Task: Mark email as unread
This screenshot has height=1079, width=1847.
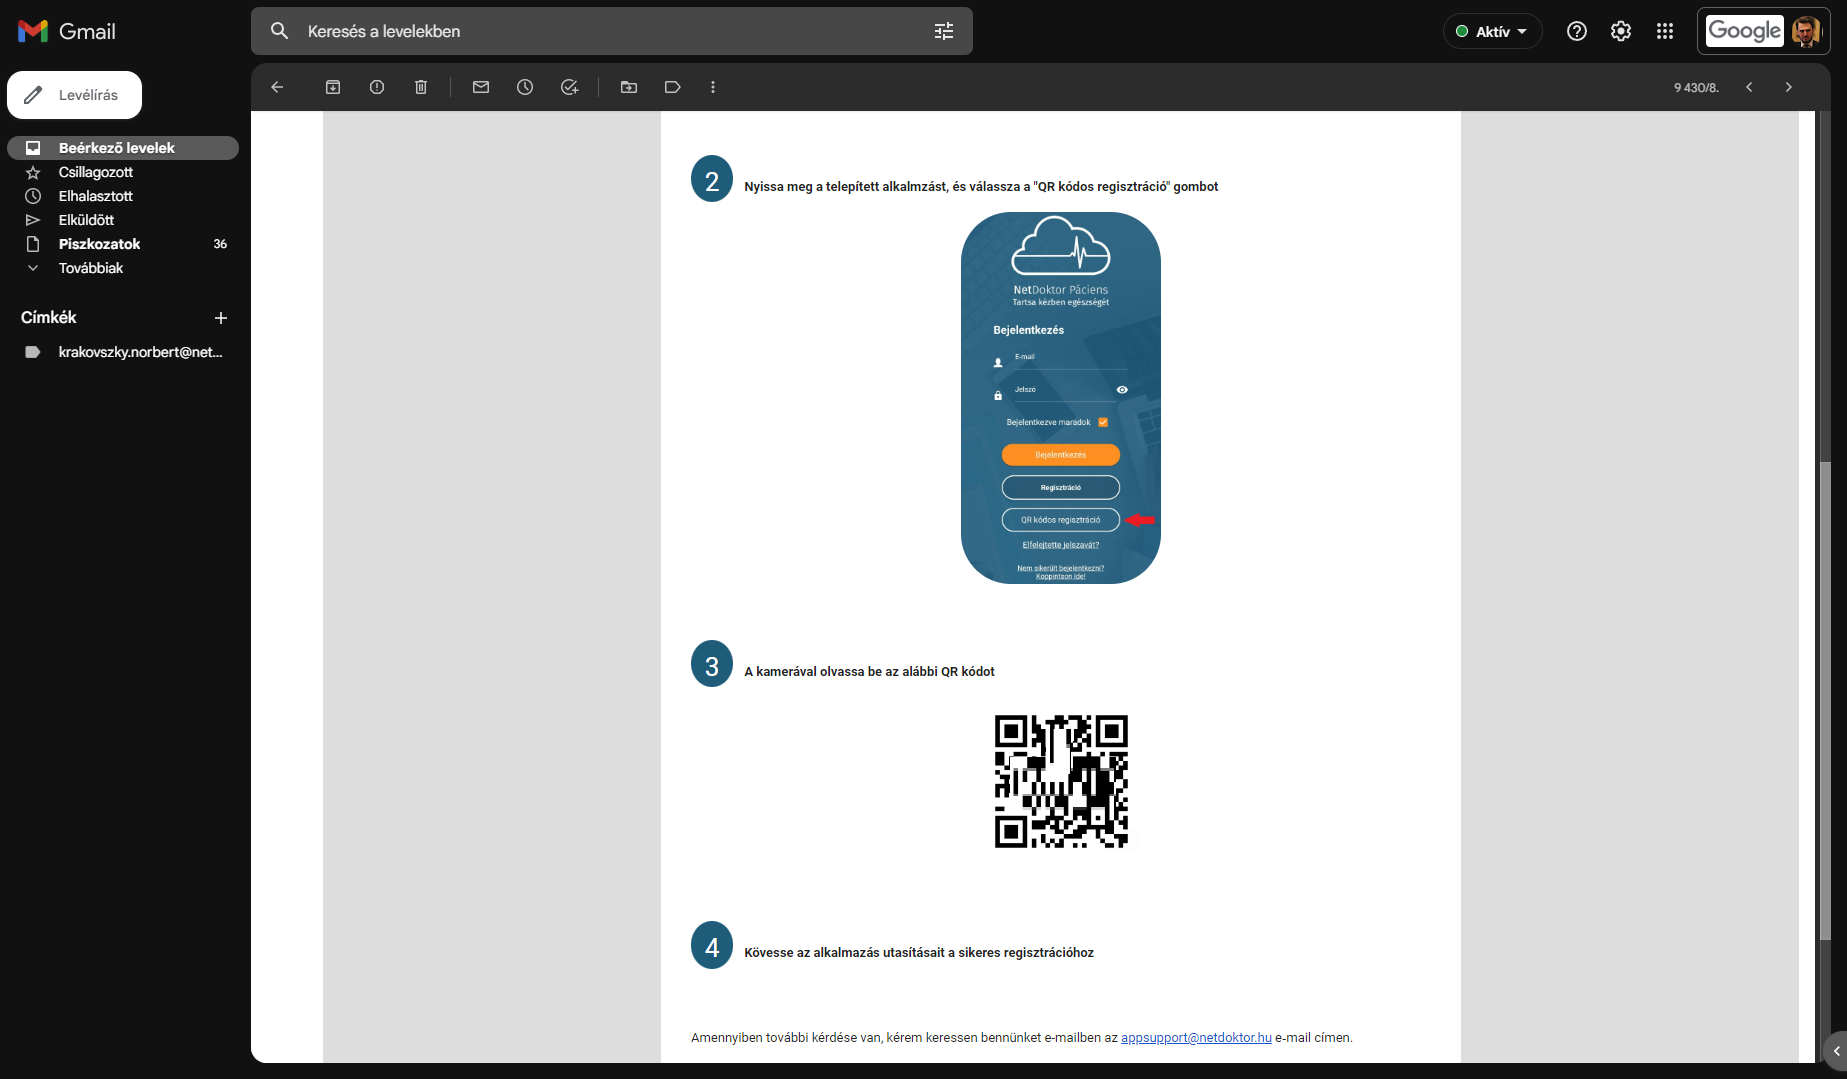Action: click(x=481, y=87)
